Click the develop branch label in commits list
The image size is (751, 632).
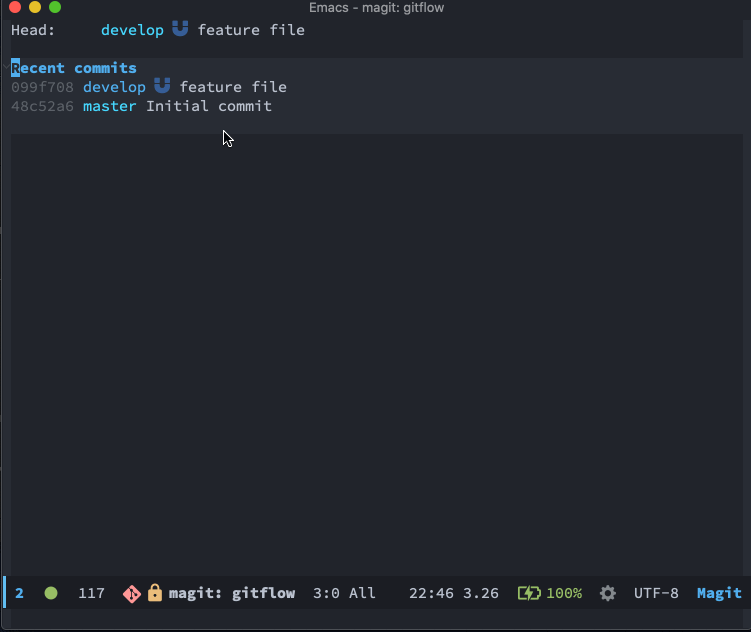point(114,87)
